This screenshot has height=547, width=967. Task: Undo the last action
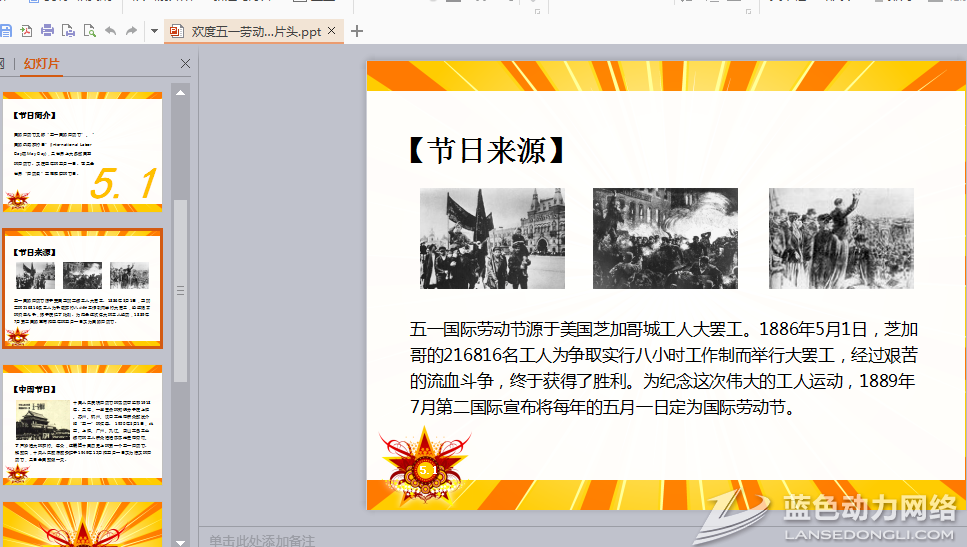[x=111, y=31]
